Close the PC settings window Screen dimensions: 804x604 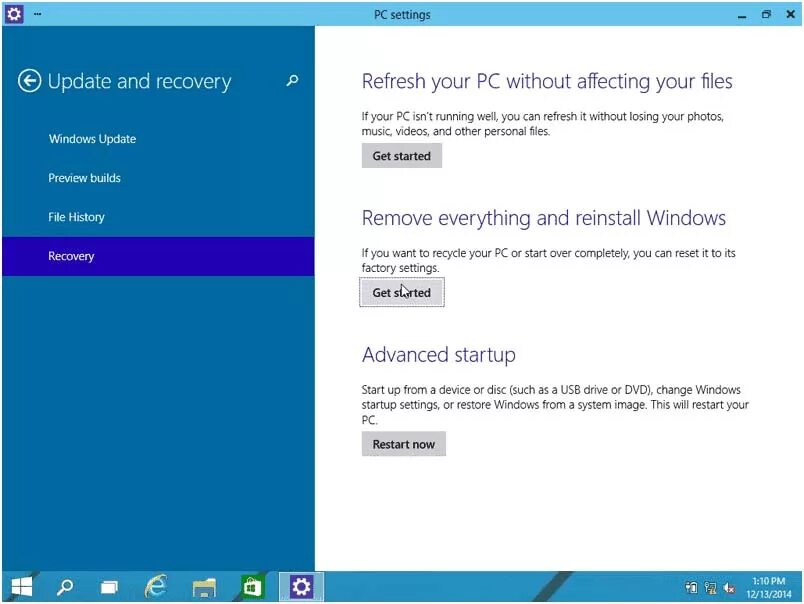tap(790, 14)
